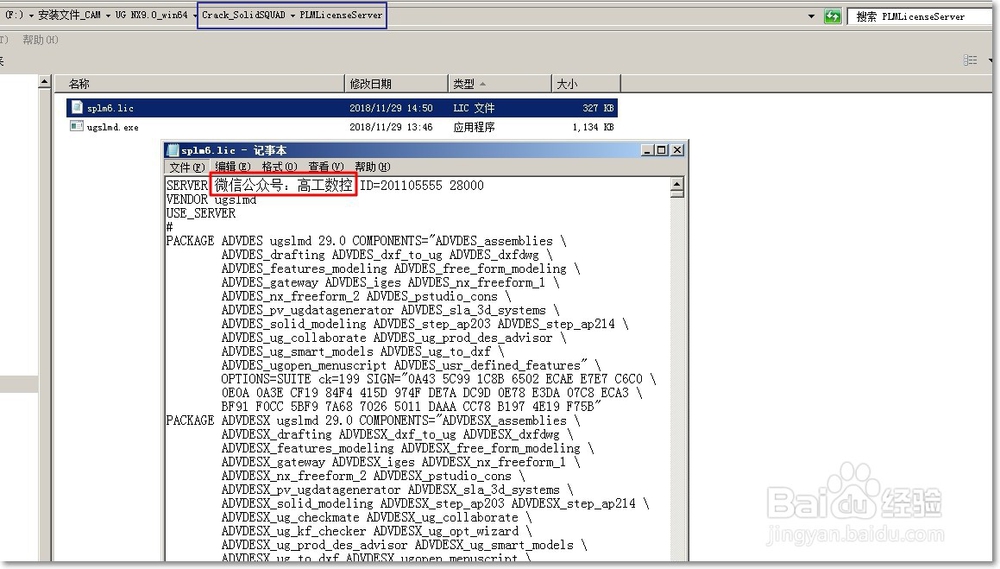Click Explorer navigation pane scroll up arrow
Screen dimensions: 1000x569
pyautogui.click(x=44, y=82)
